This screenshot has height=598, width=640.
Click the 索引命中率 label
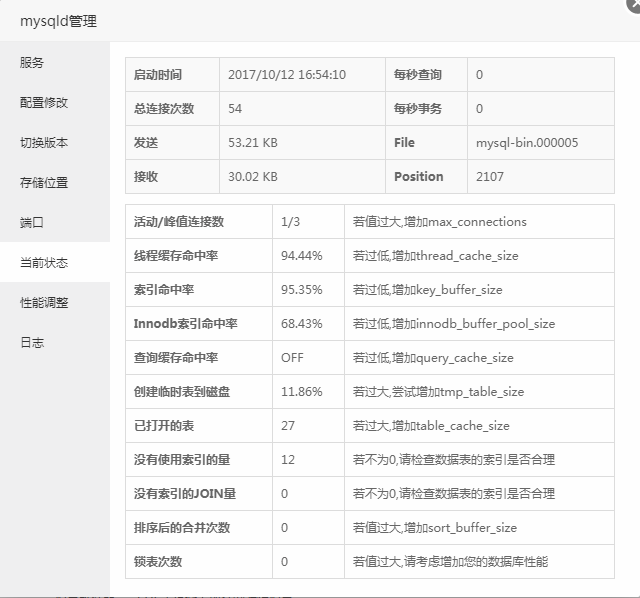[x=164, y=289]
